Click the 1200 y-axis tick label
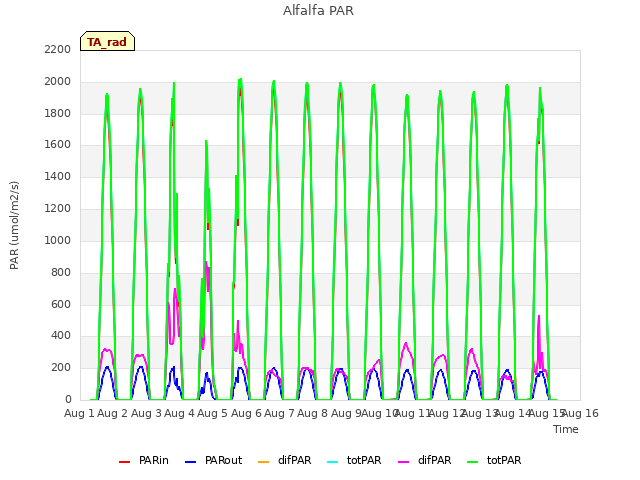 58,208
